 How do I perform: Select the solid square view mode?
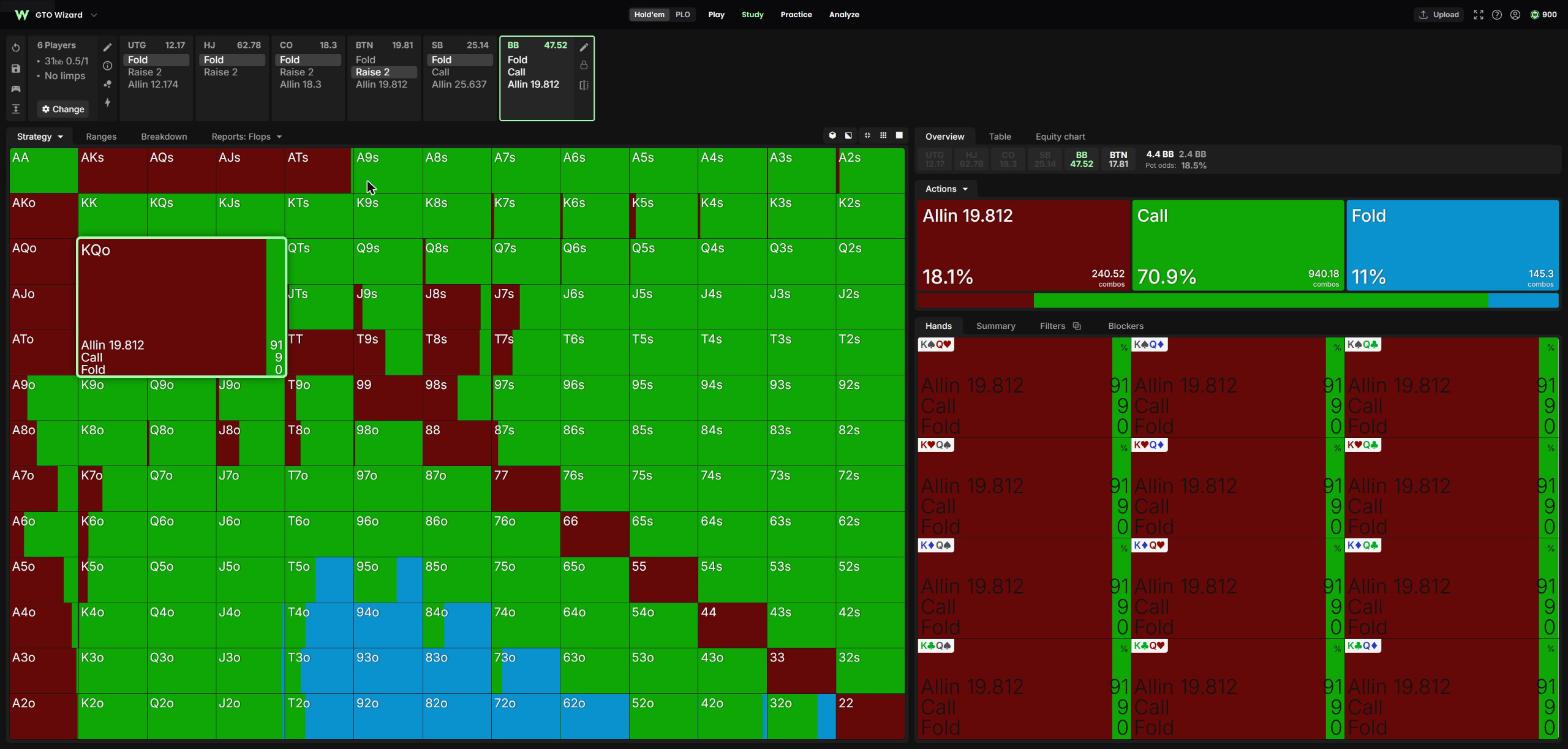click(x=899, y=136)
